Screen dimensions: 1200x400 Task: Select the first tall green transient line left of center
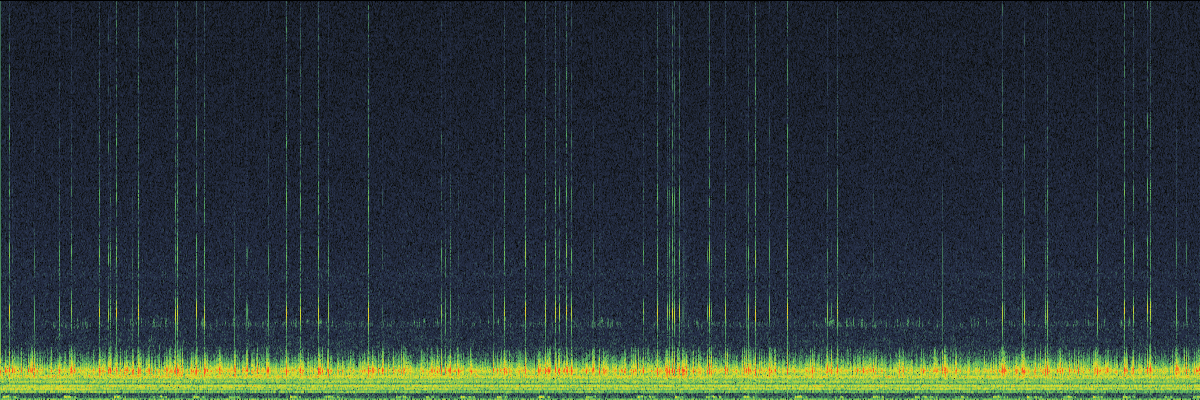click(x=368, y=150)
